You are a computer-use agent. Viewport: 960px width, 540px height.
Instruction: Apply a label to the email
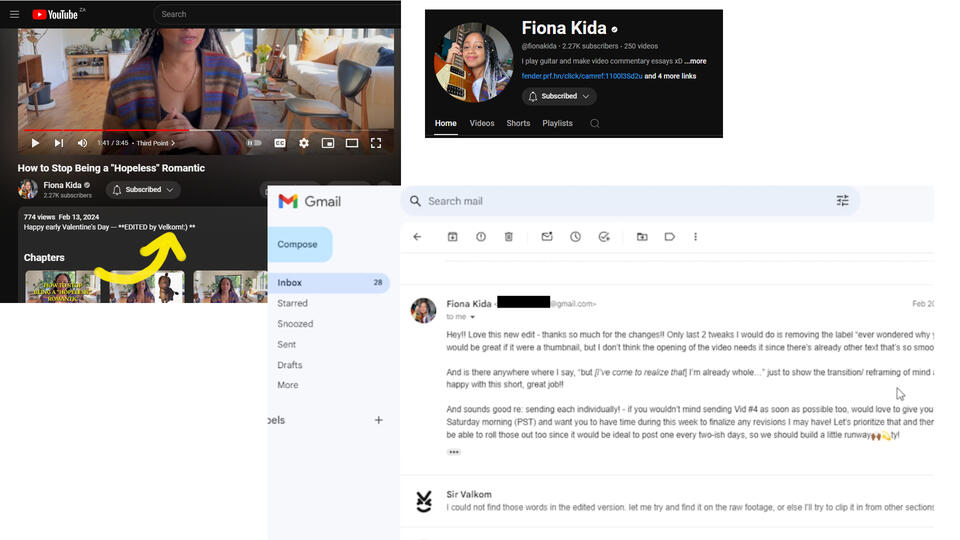pyautogui.click(x=669, y=237)
